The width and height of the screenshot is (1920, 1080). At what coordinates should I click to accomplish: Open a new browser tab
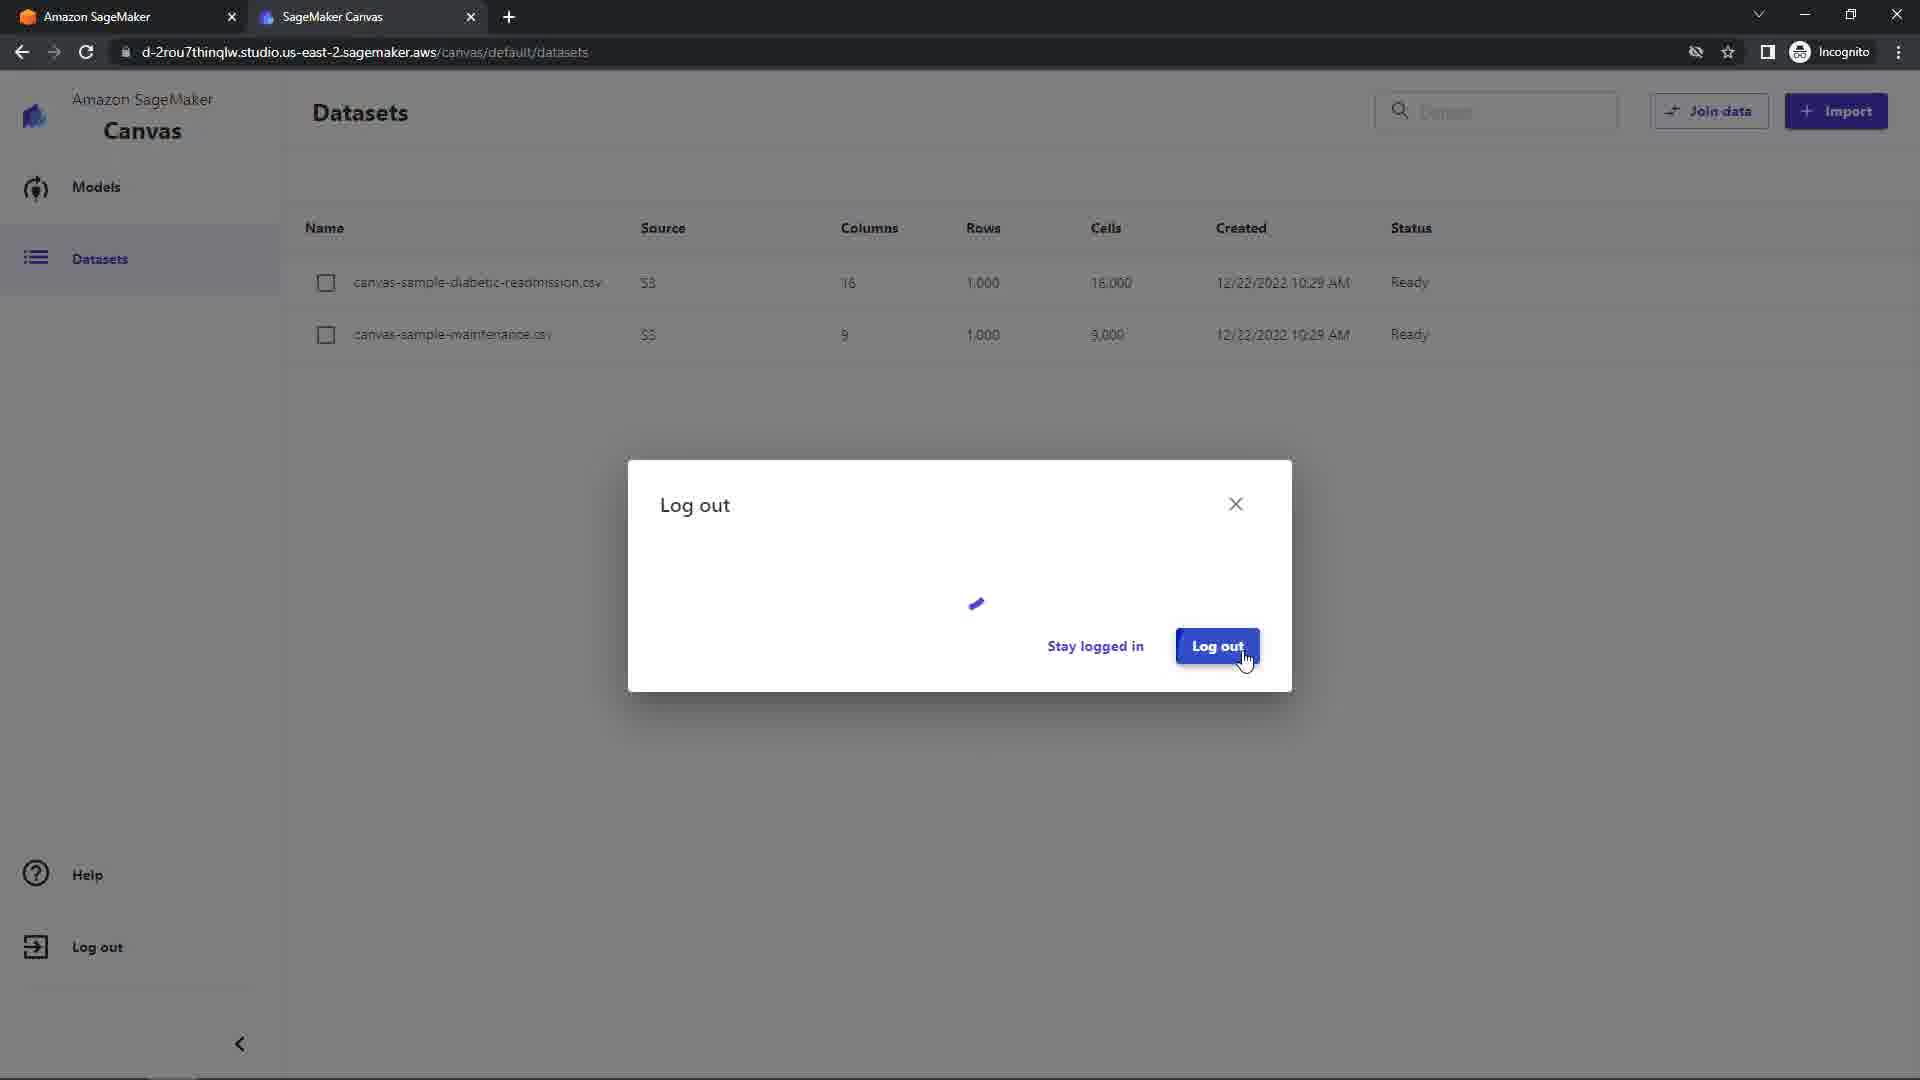pos(509,17)
